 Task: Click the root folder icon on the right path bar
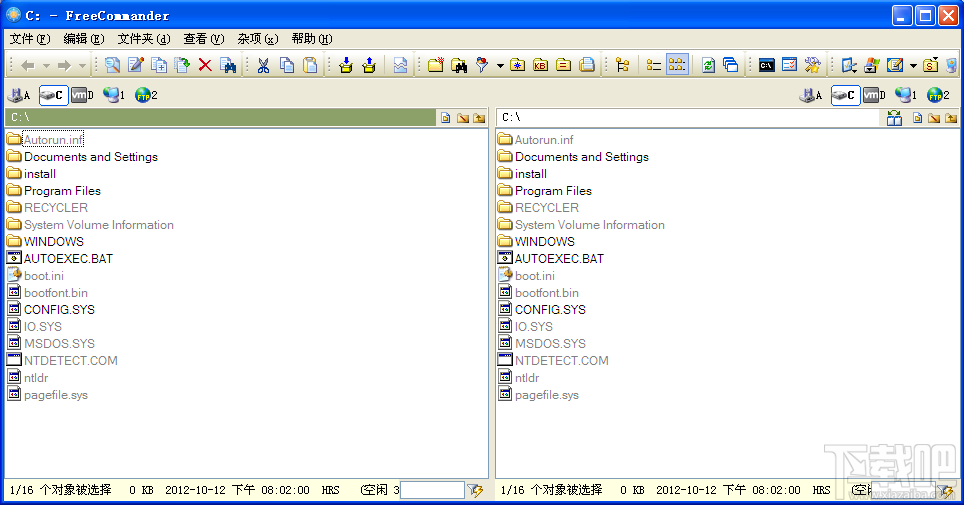point(934,117)
